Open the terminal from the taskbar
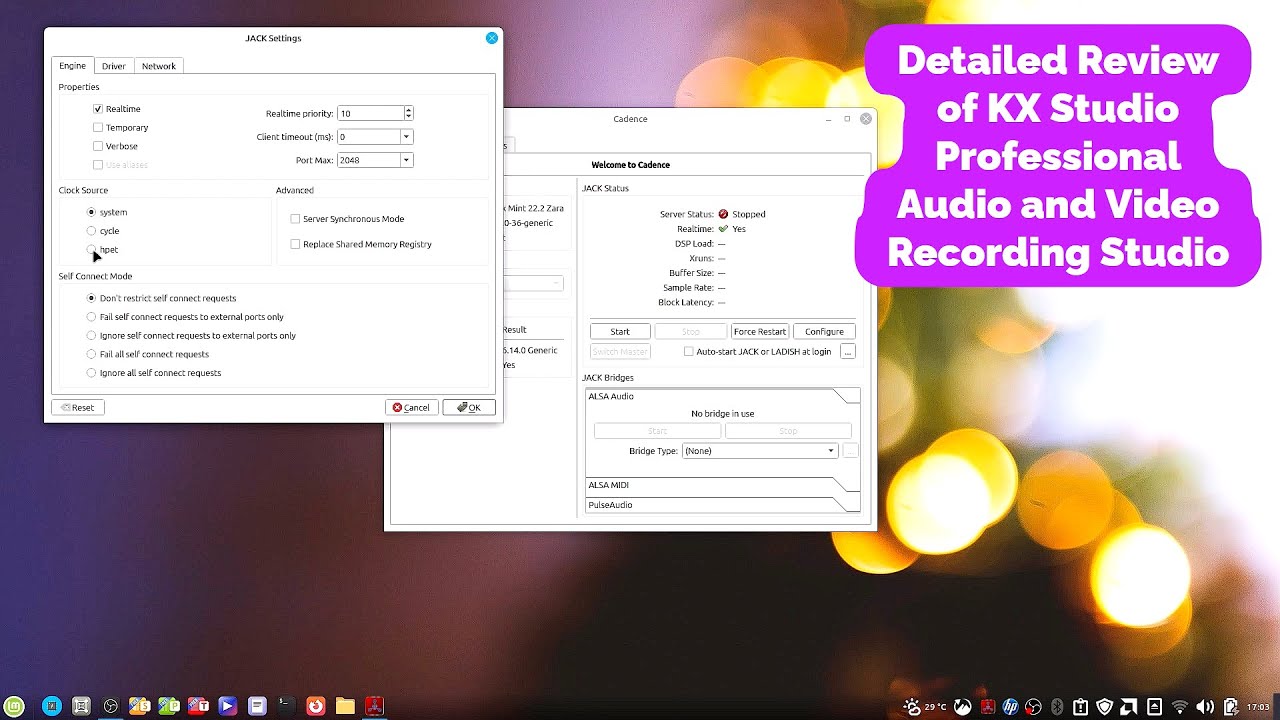 pyautogui.click(x=286, y=706)
